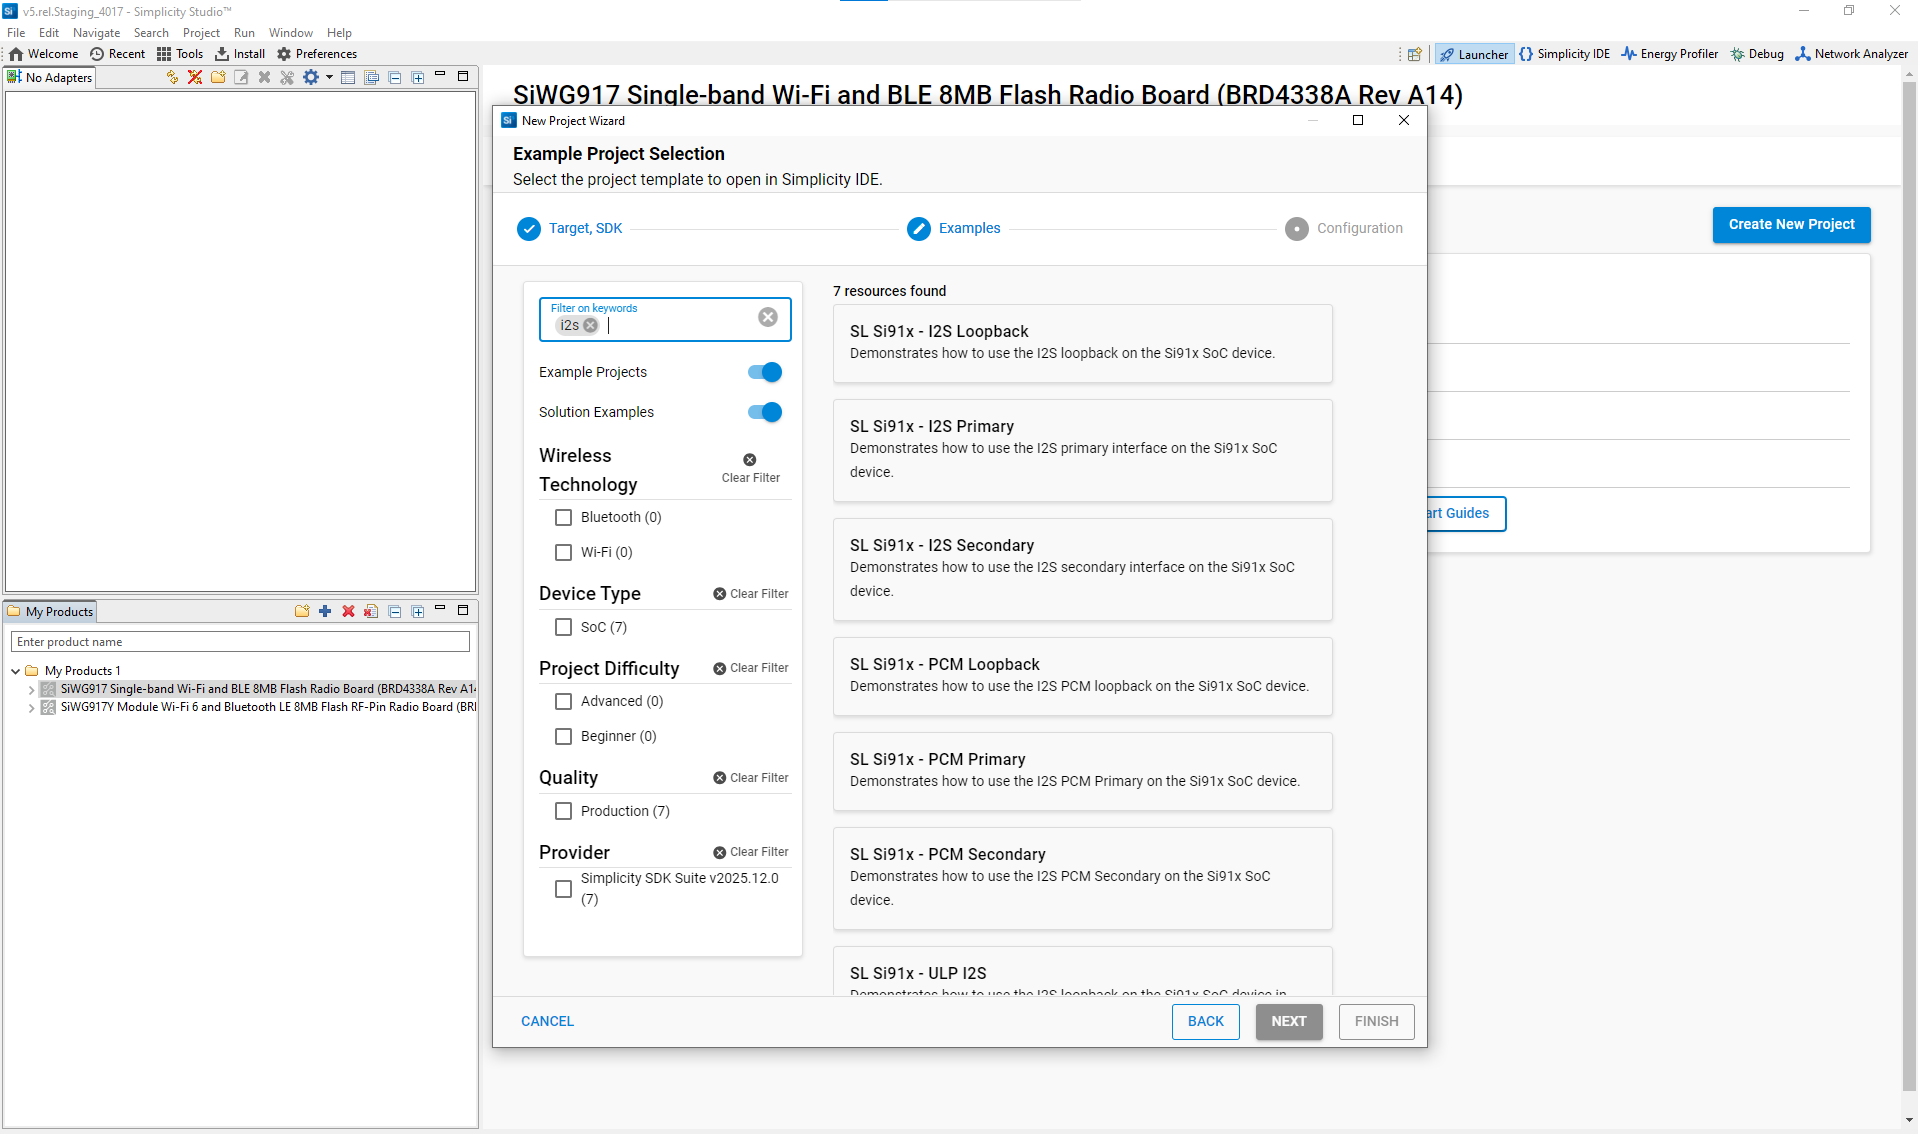Image resolution: width=1918 pixels, height=1134 pixels.
Task: Clear the keyword filter text with X icon
Action: click(x=767, y=317)
